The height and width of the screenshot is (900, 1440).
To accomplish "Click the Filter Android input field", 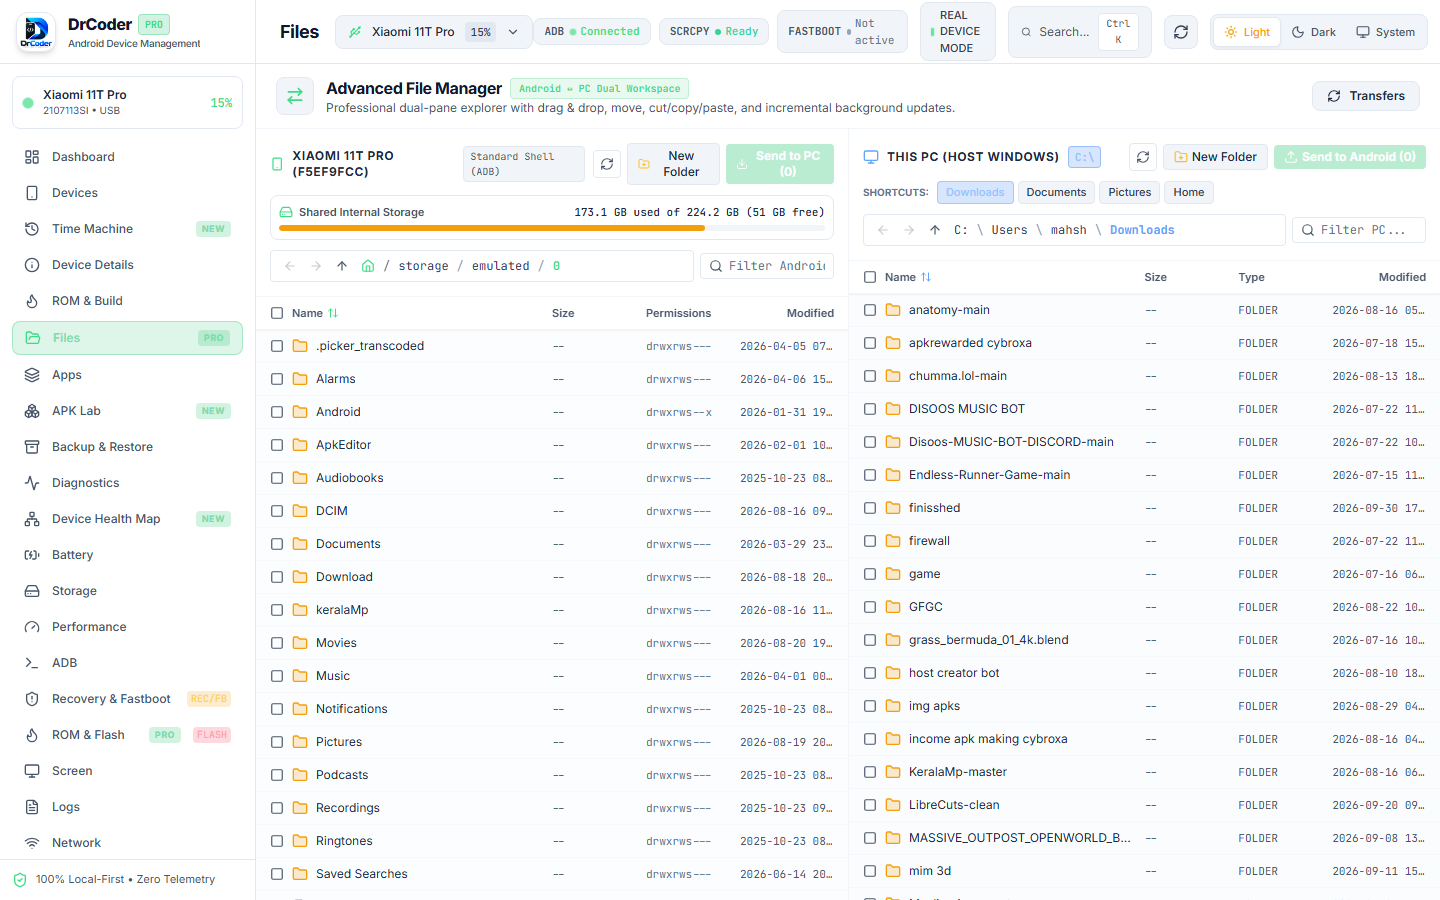I will pos(768,266).
